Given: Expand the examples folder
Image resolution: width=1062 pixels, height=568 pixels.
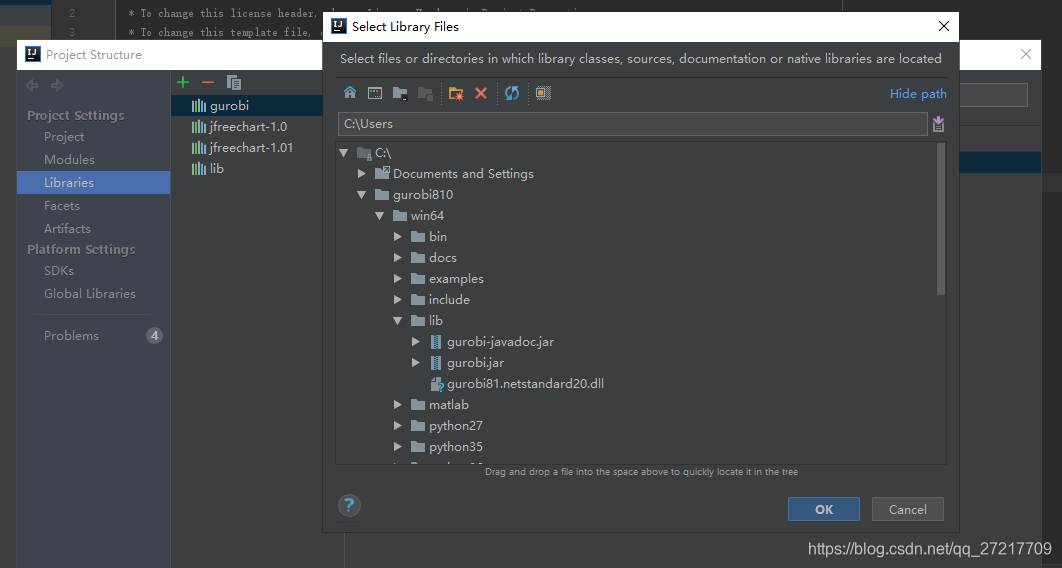Looking at the screenshot, I should (x=398, y=279).
